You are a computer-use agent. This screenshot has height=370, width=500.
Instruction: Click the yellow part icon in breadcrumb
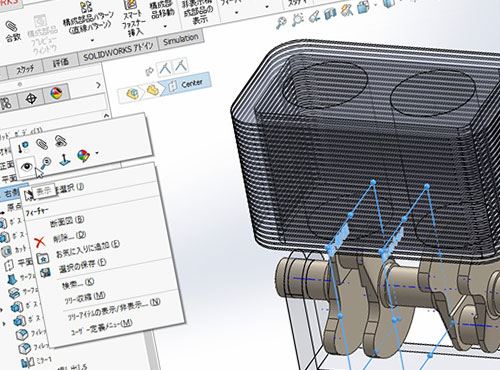click(x=152, y=90)
